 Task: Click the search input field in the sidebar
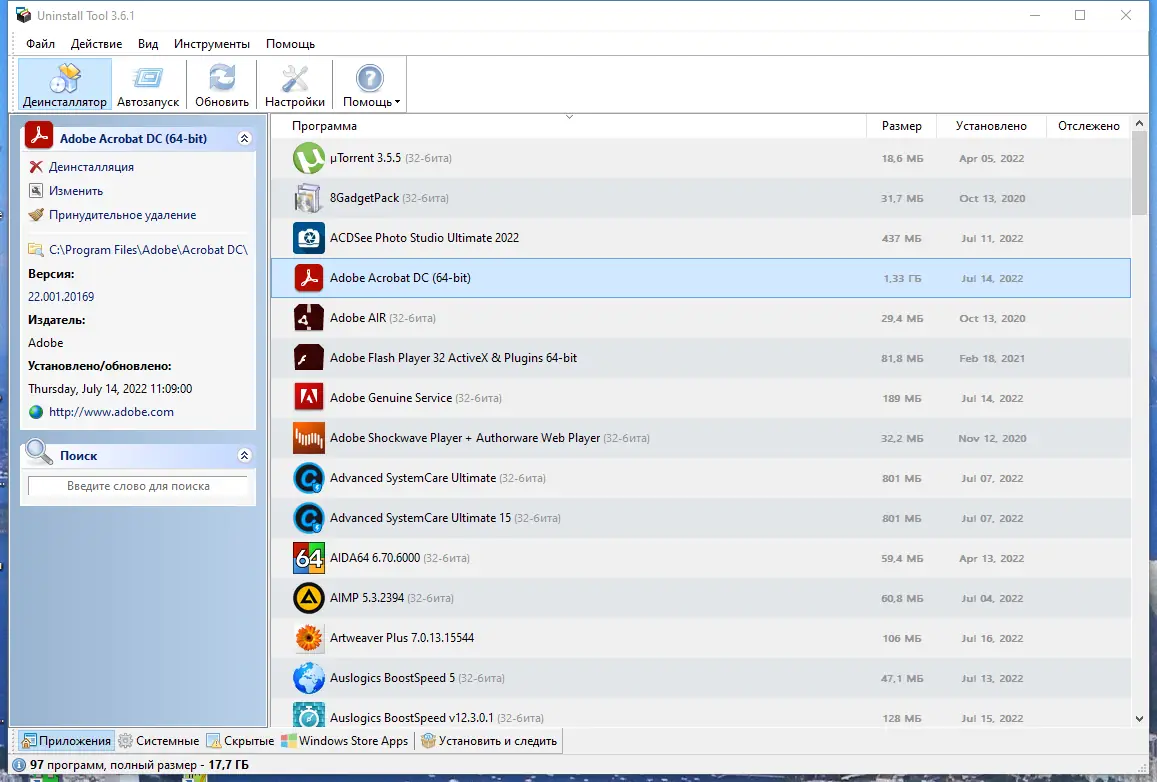point(137,485)
